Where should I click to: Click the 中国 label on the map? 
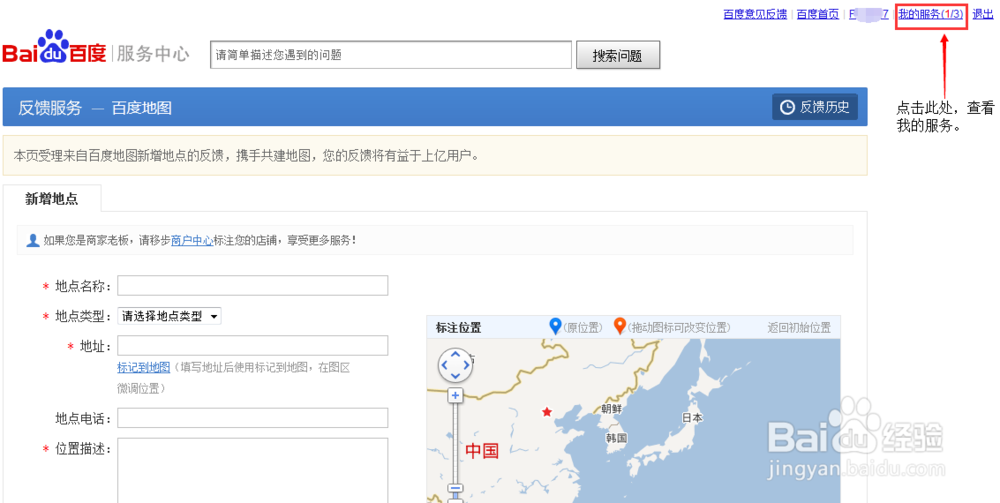[x=482, y=451]
